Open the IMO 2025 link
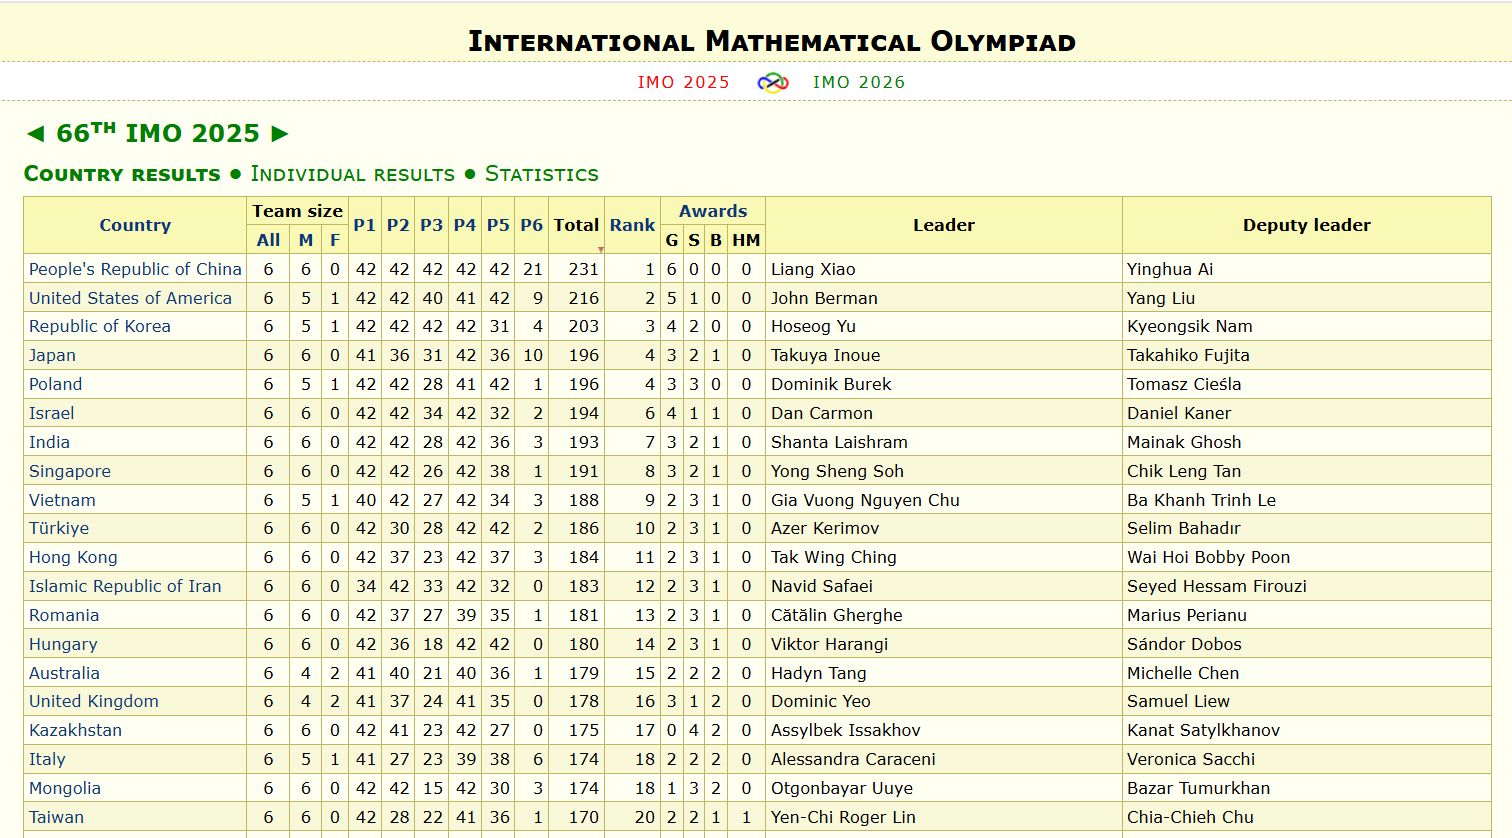The image size is (1512, 838). coord(684,82)
